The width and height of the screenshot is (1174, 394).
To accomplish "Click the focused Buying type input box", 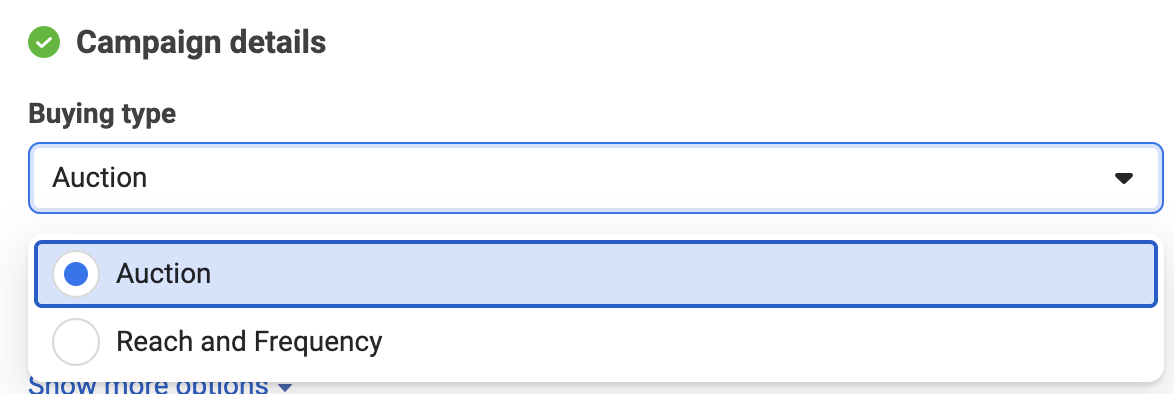I will [596, 178].
